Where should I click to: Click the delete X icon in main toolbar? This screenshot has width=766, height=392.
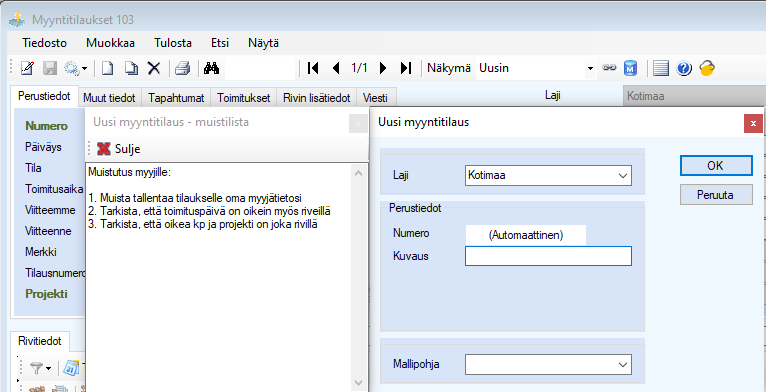click(x=154, y=68)
